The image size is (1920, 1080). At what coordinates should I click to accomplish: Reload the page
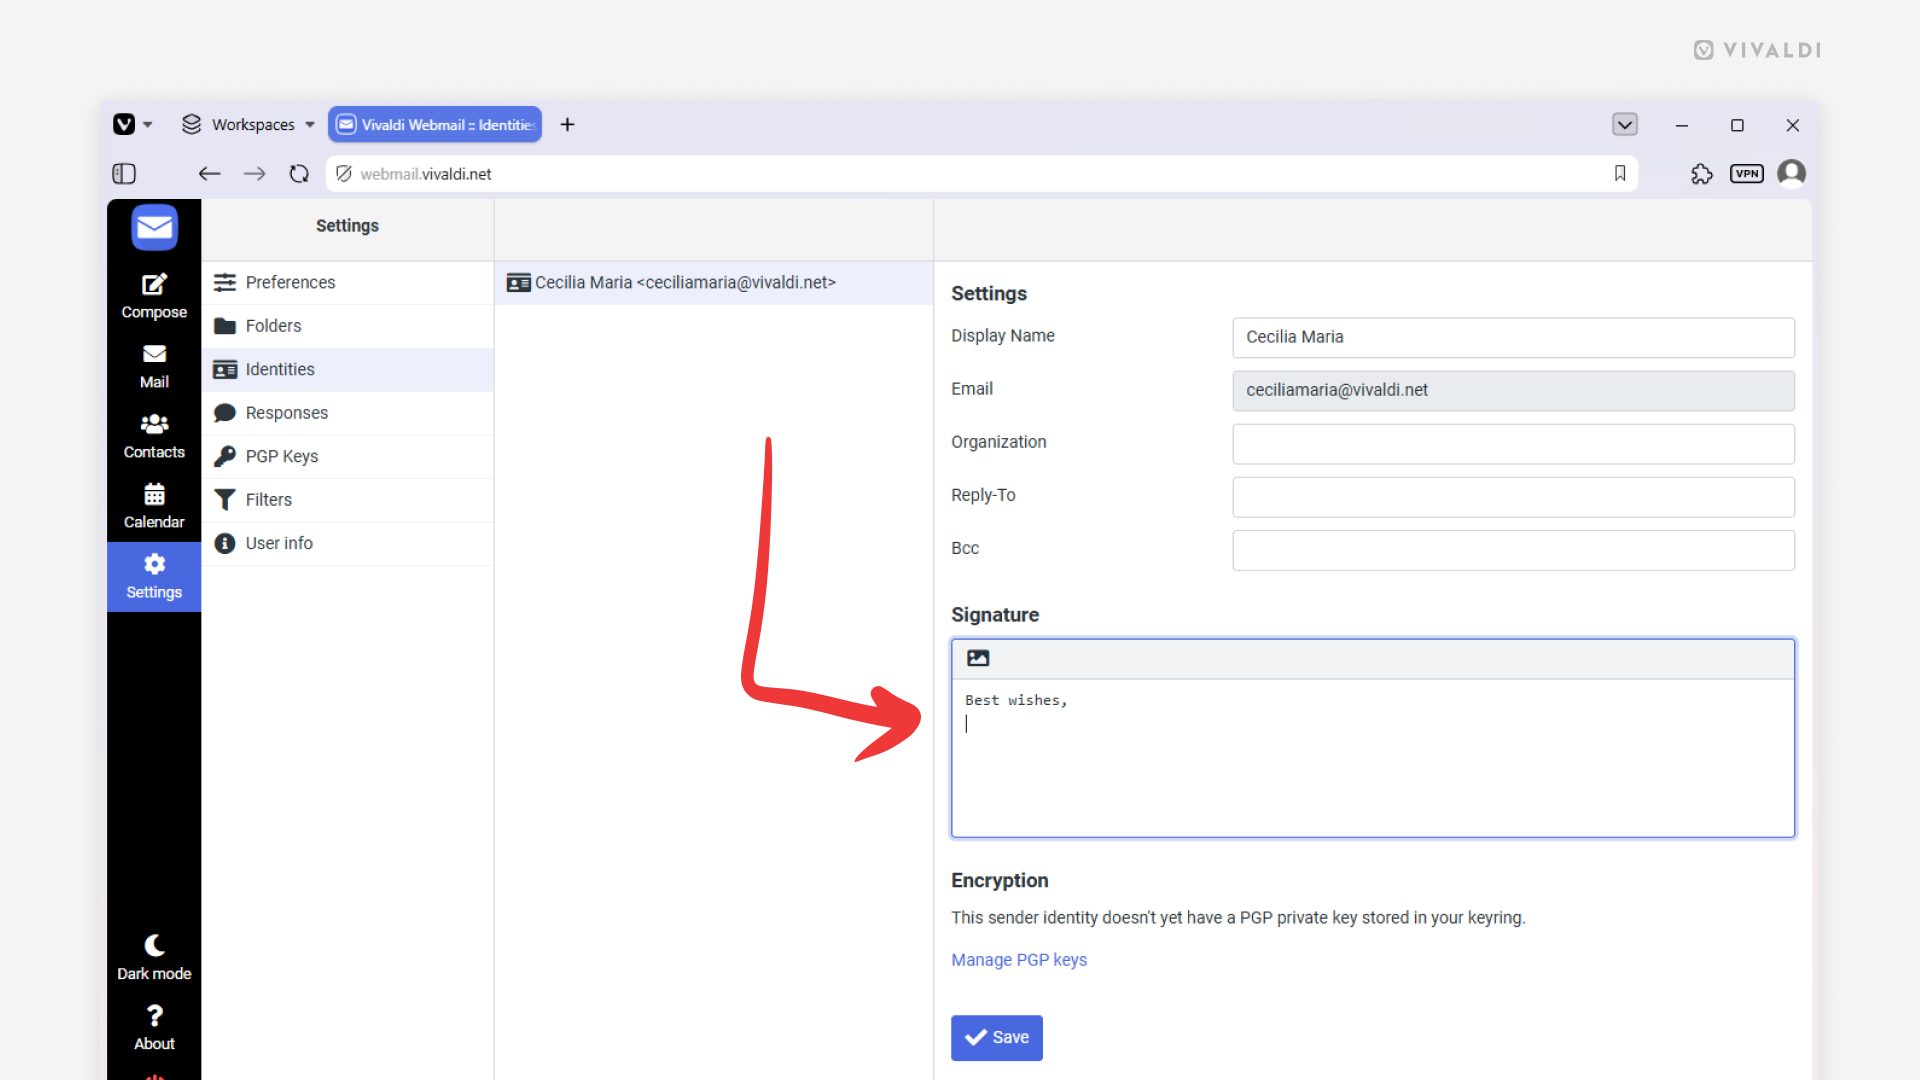(299, 174)
